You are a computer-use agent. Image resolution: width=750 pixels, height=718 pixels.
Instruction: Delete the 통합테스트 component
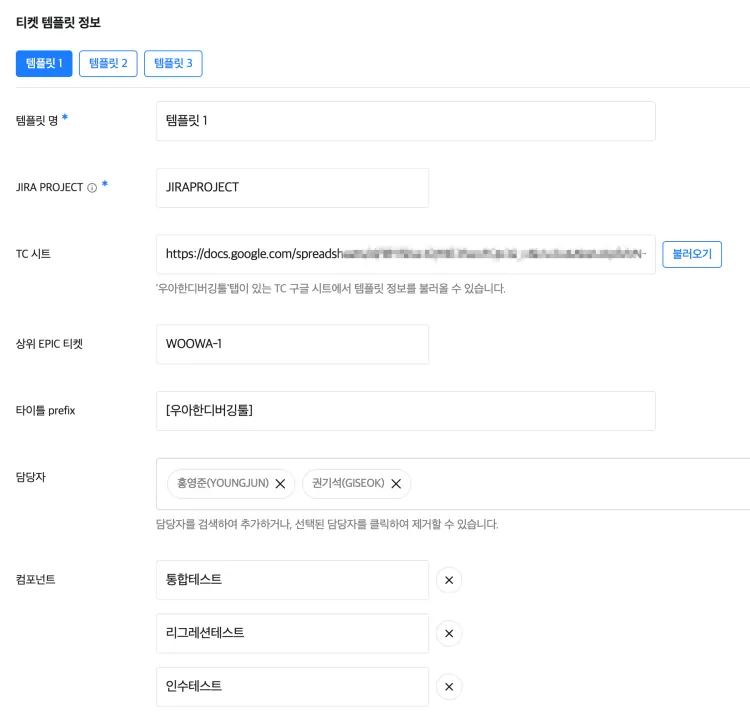point(449,580)
